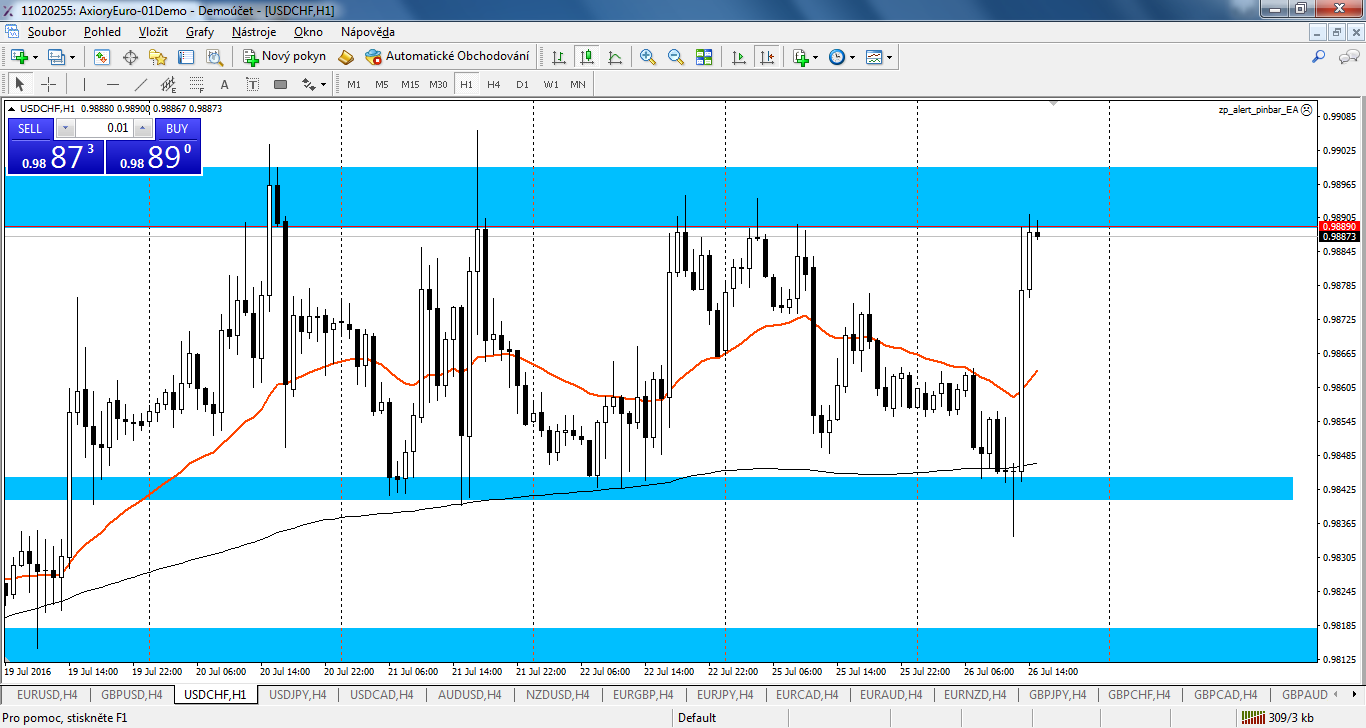Toggle chart shift from right edge
1366x728 pixels.
pos(767,57)
